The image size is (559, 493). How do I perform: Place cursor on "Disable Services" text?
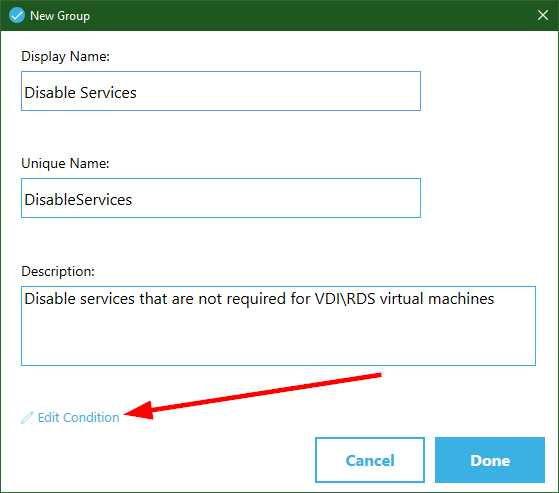click(x=80, y=93)
